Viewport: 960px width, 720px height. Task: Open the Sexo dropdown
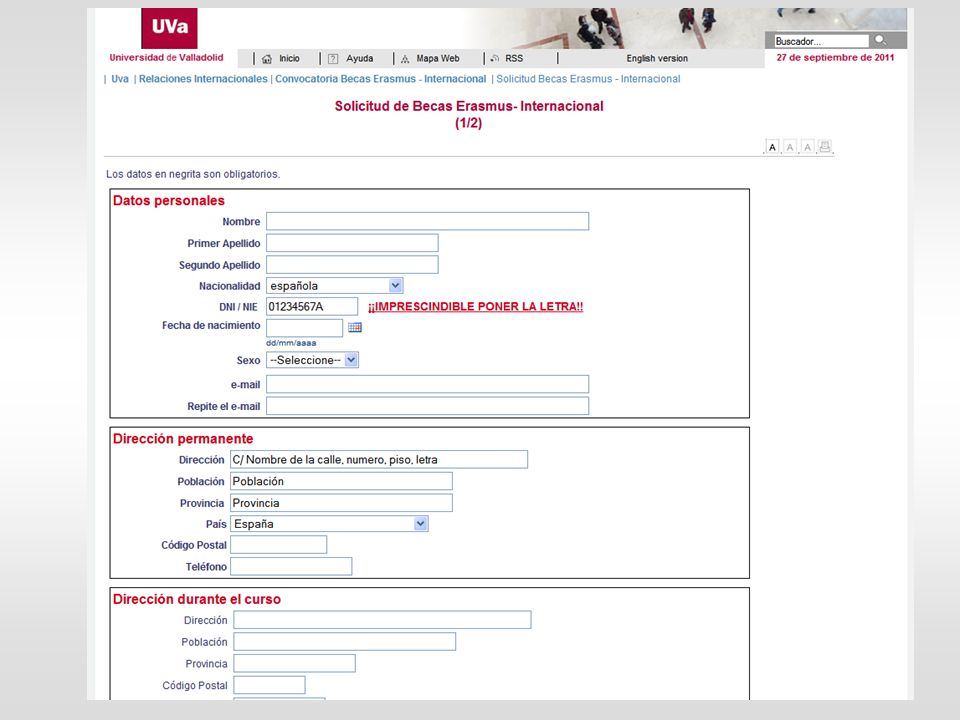(312, 360)
